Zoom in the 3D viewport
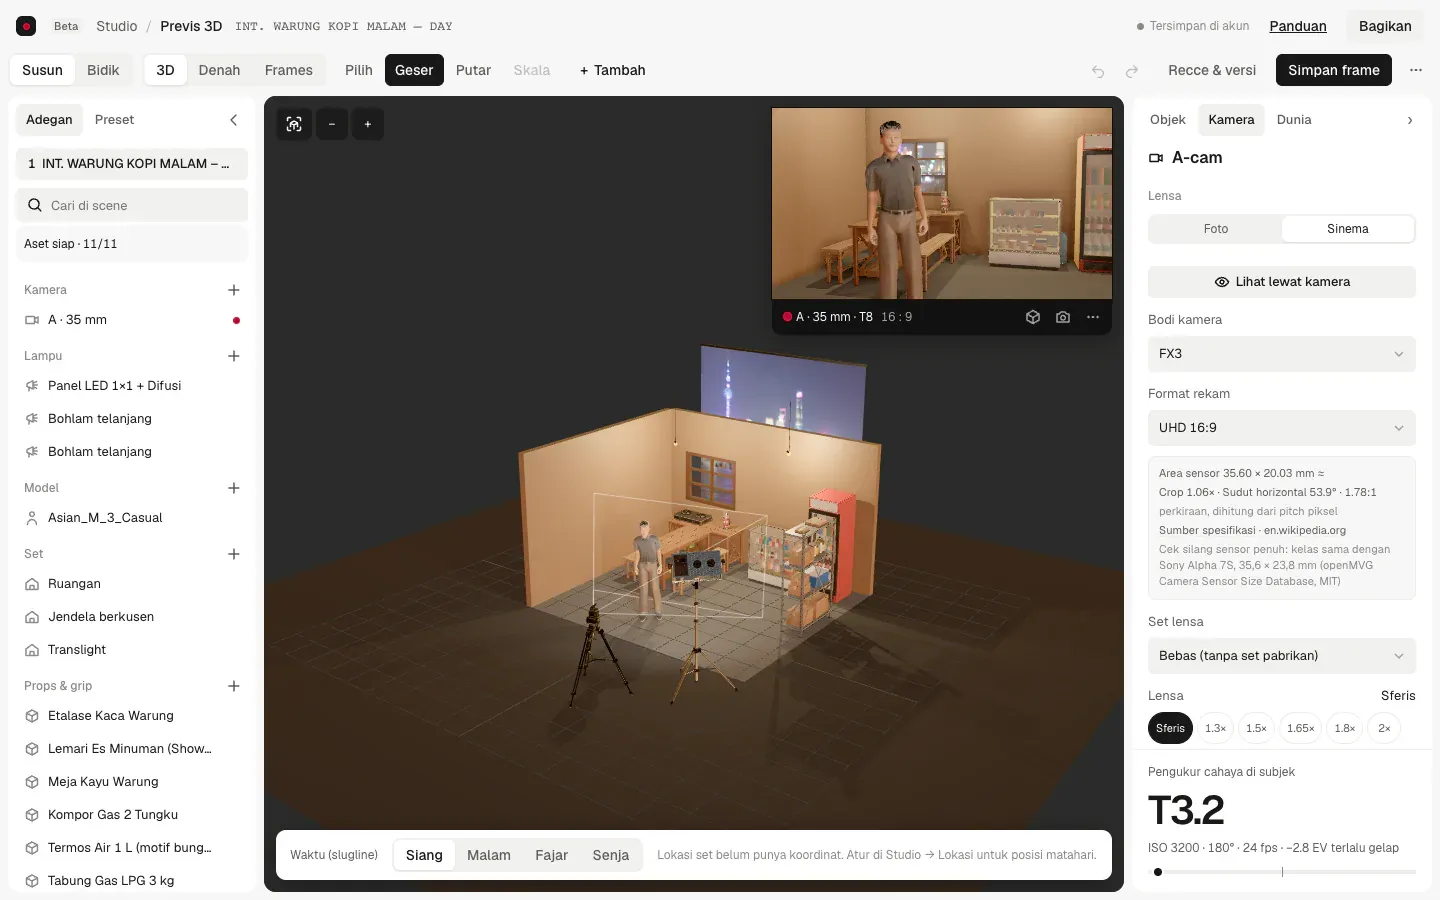 click(x=368, y=124)
